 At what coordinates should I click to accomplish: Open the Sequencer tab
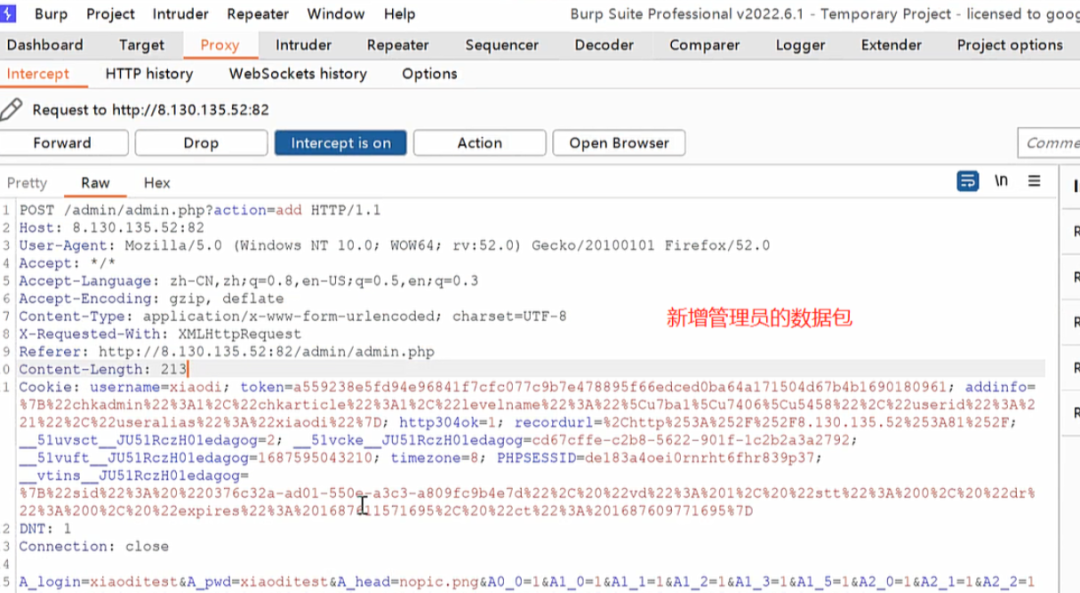(501, 45)
